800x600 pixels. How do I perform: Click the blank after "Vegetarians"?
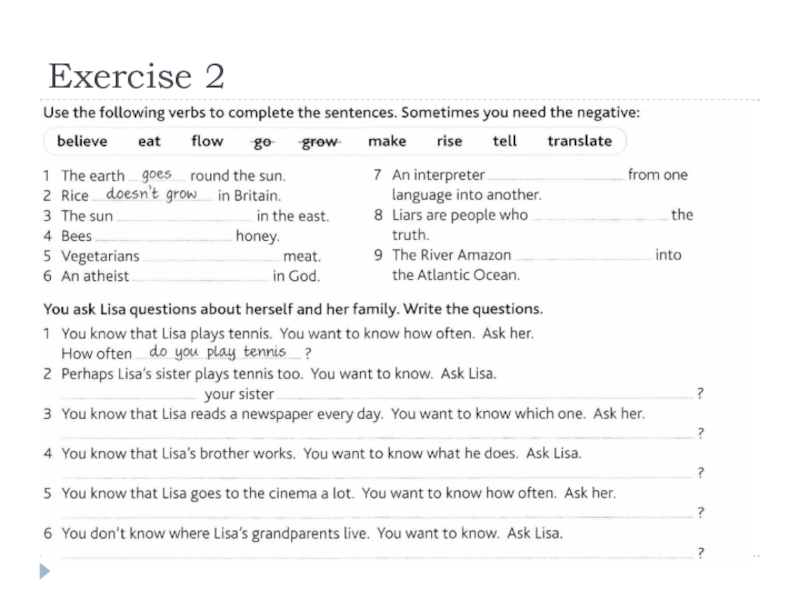coord(211,258)
